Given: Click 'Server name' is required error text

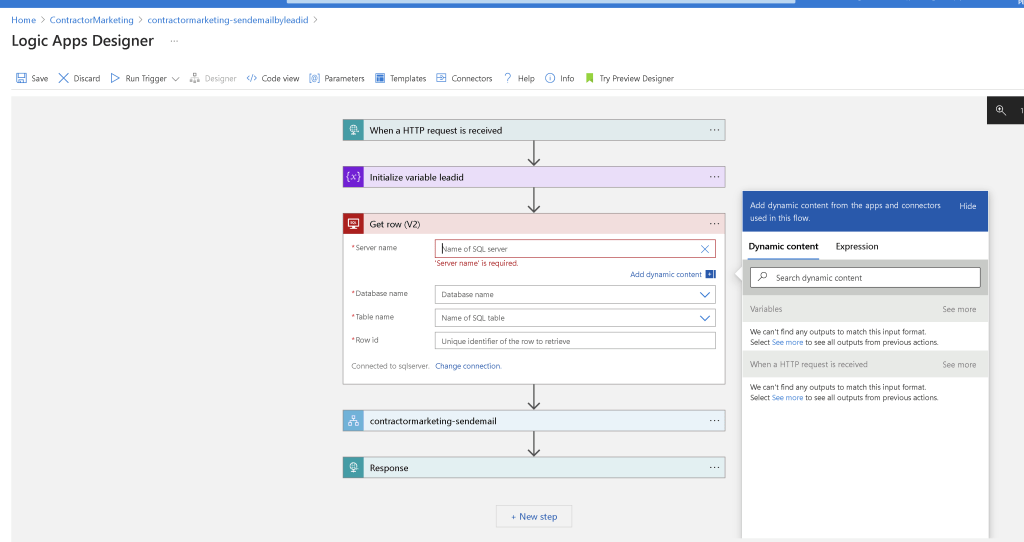Looking at the screenshot, I should click(477, 263).
